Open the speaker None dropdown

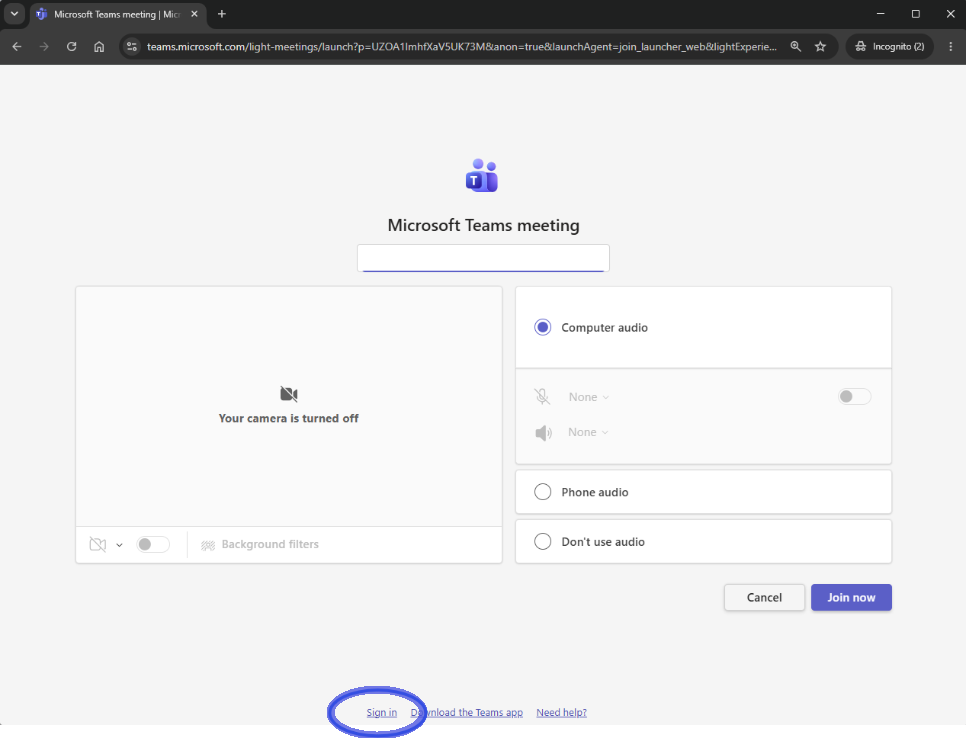(588, 432)
